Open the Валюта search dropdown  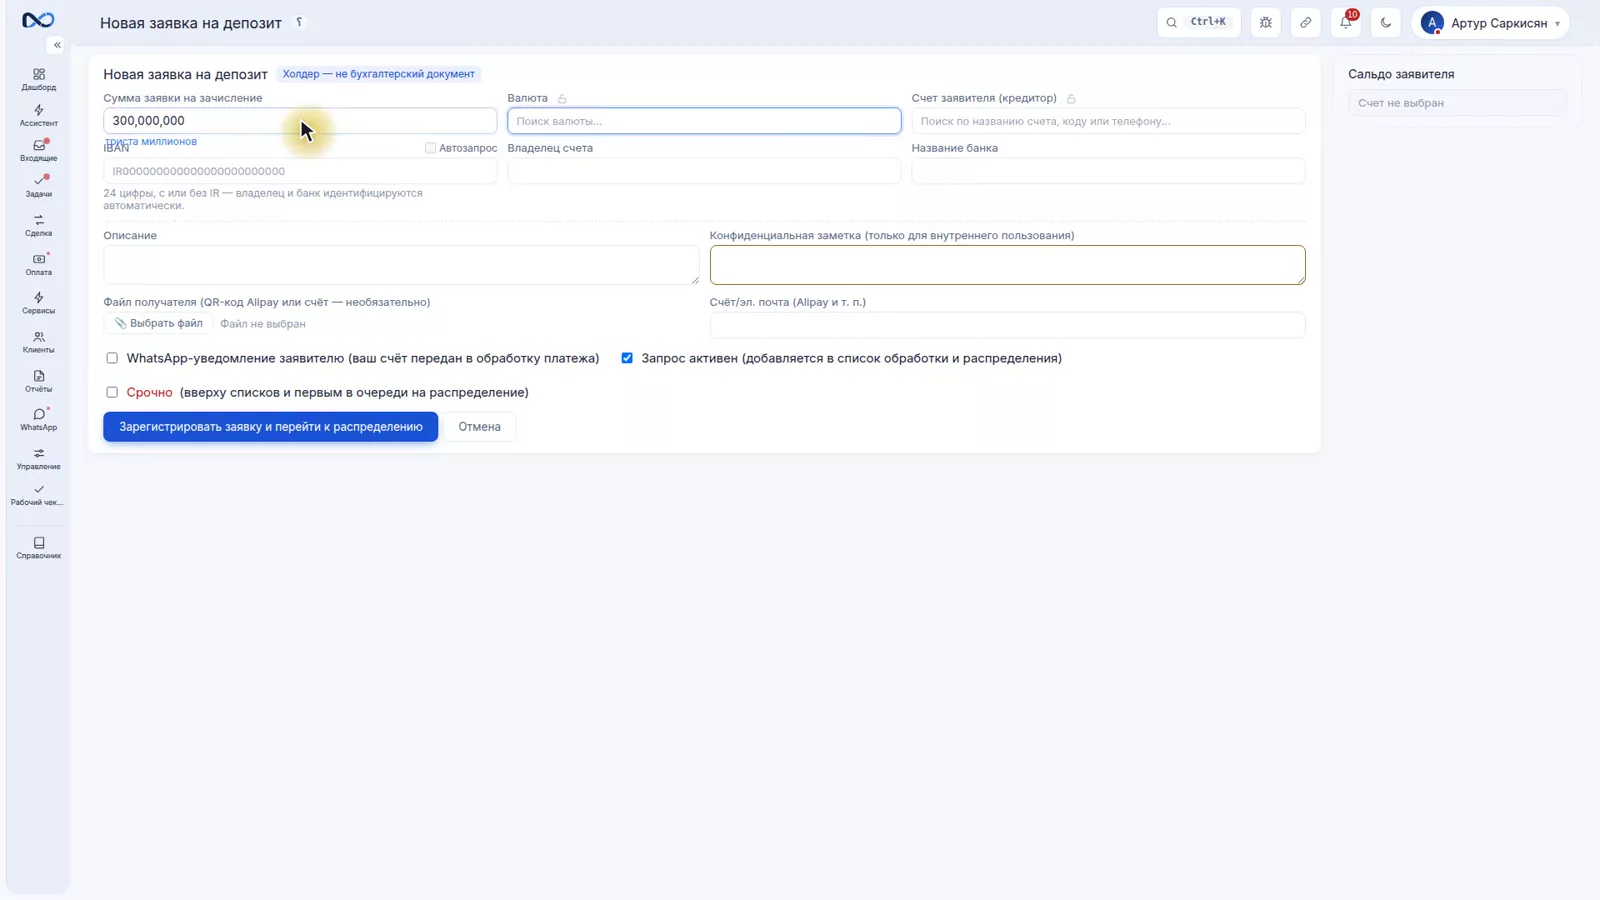pyautogui.click(x=704, y=121)
